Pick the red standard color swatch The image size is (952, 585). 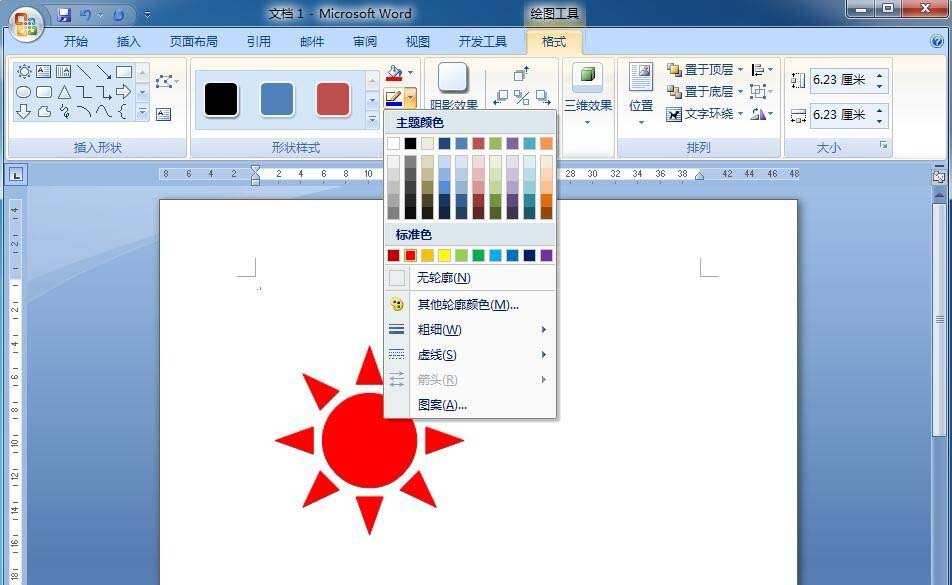point(410,255)
